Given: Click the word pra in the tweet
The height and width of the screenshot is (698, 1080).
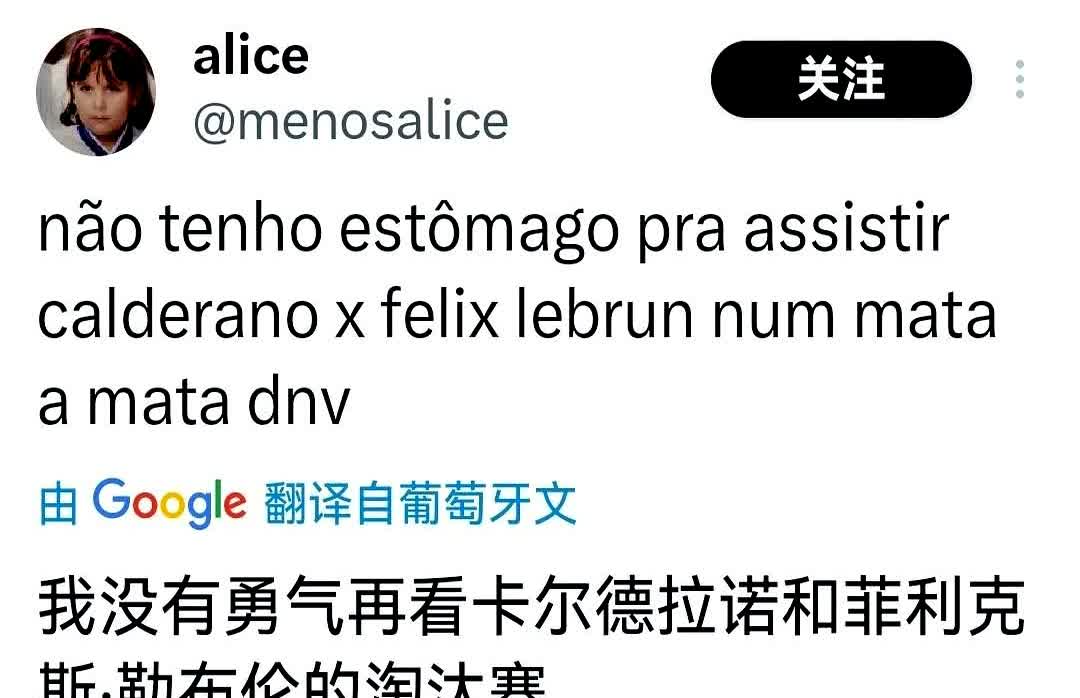Looking at the screenshot, I should (681, 232).
